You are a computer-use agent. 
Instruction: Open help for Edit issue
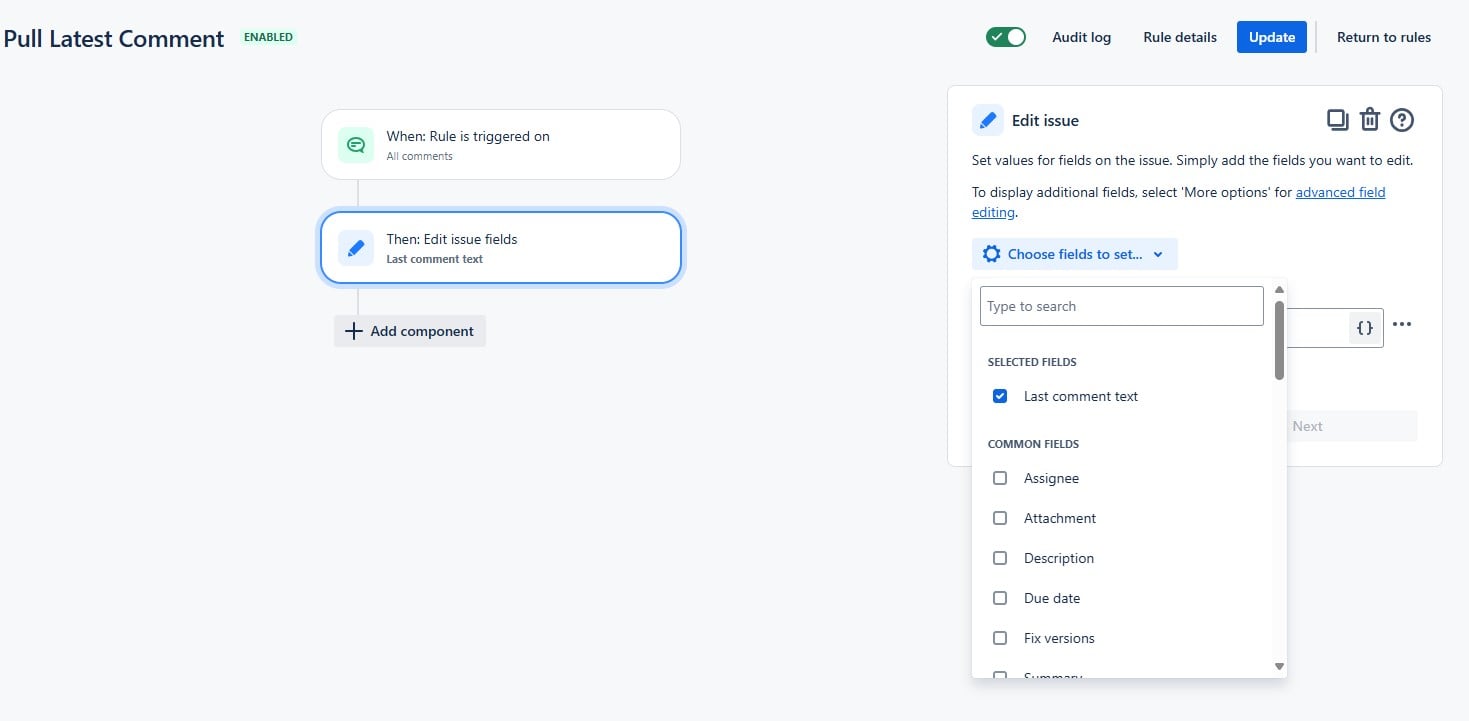(x=1402, y=120)
